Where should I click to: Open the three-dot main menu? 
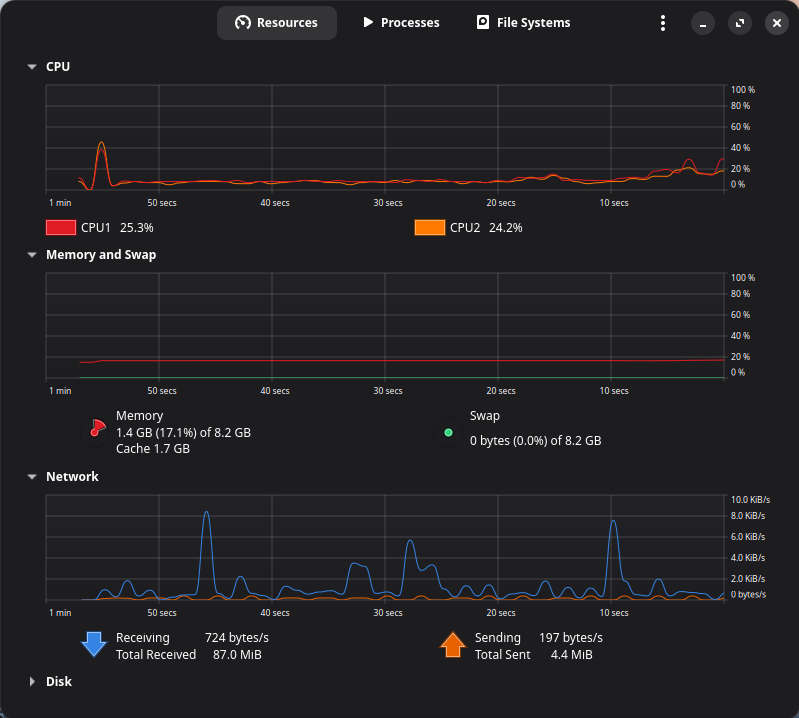pos(662,23)
